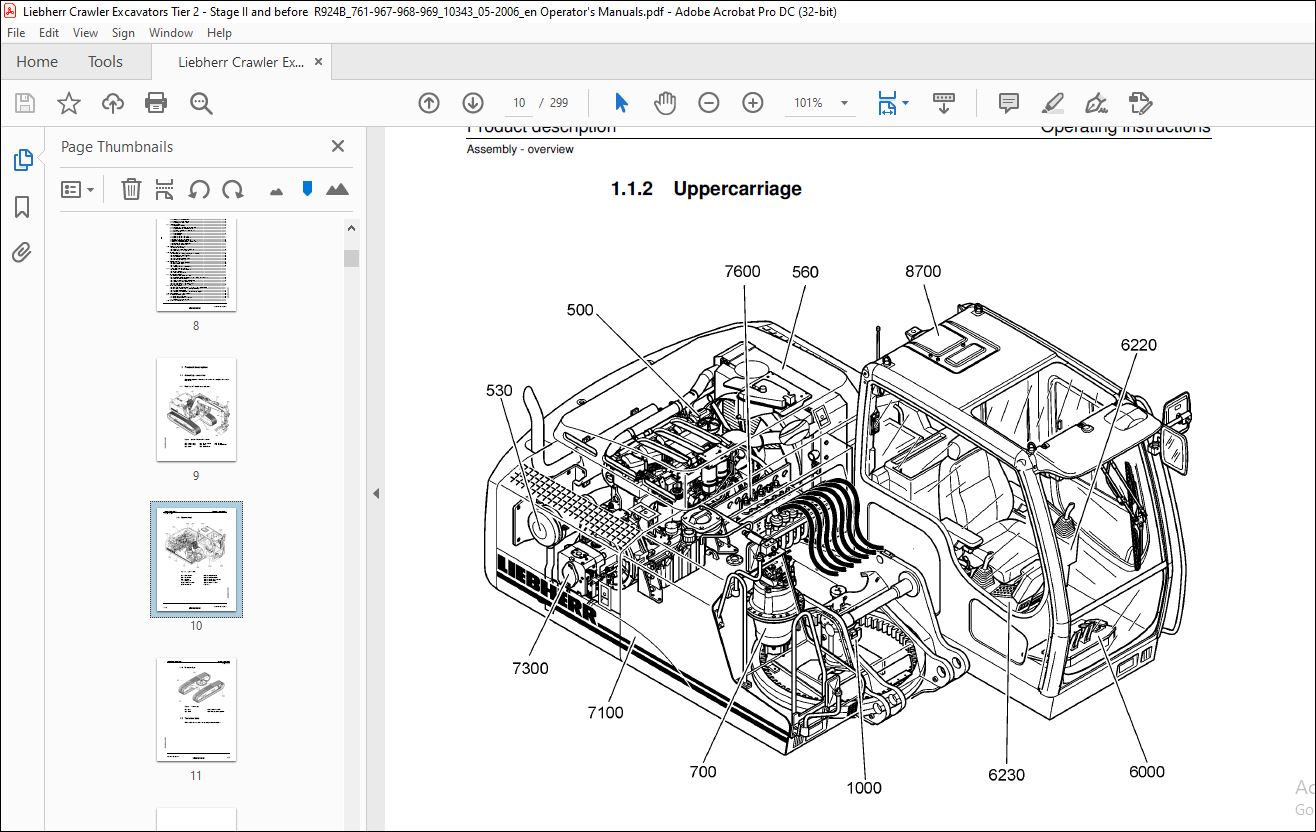1316x832 pixels.
Task: Go to previous page with up arrow
Action: tap(429, 103)
